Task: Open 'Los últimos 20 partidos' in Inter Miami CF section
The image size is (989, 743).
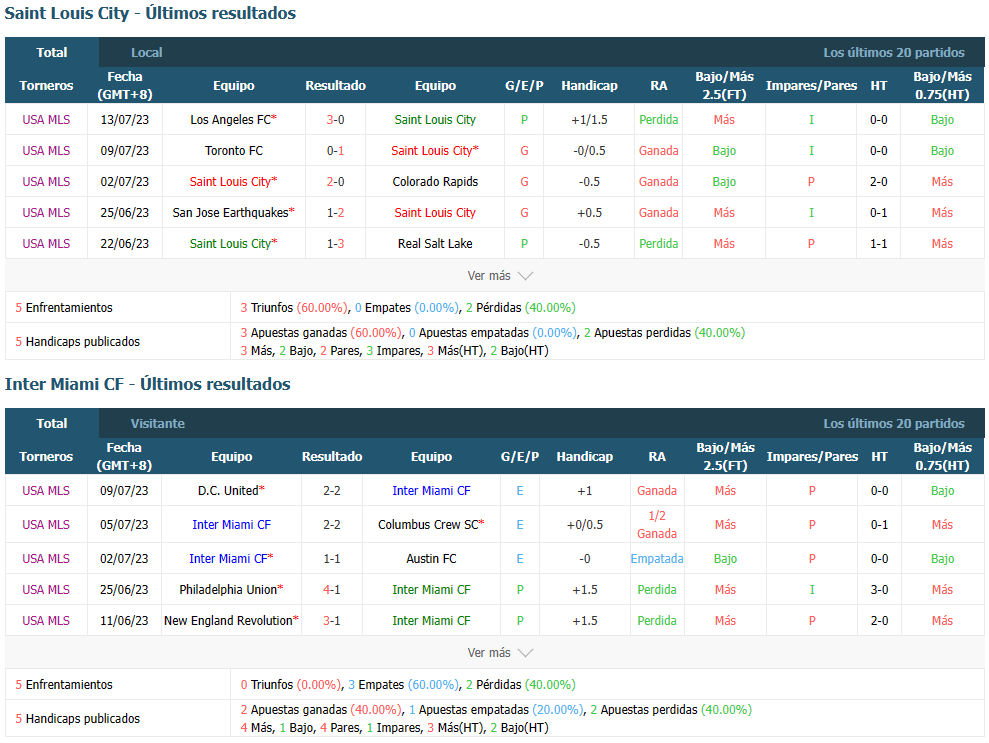Action: (894, 423)
